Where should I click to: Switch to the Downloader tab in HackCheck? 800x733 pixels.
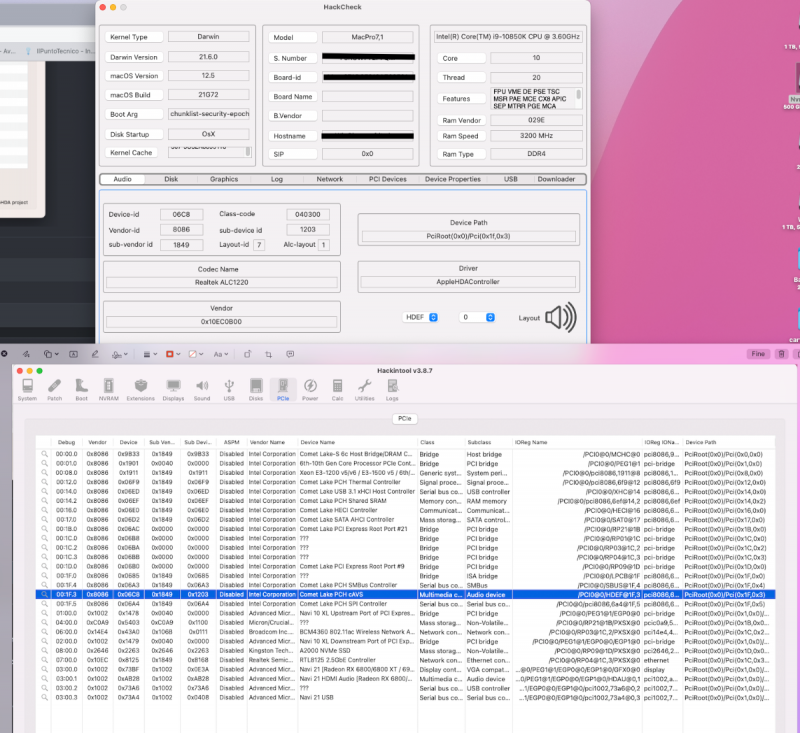click(x=556, y=179)
